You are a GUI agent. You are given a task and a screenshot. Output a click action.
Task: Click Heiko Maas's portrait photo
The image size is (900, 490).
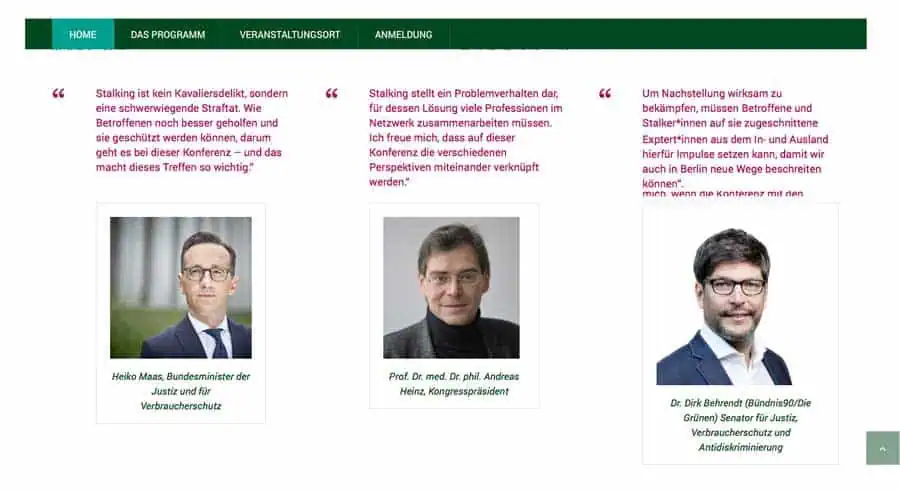pyautogui.click(x=181, y=288)
